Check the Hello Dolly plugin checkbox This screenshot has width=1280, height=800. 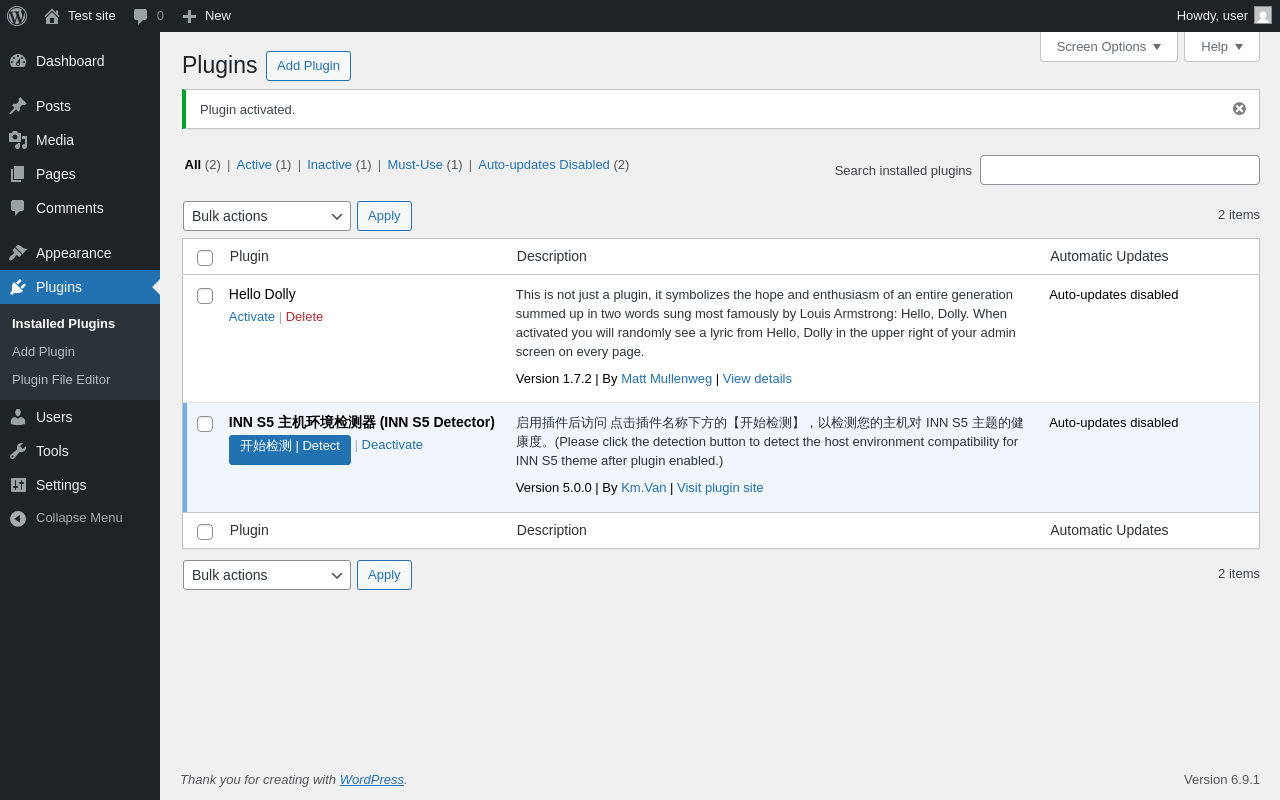pyautogui.click(x=205, y=296)
